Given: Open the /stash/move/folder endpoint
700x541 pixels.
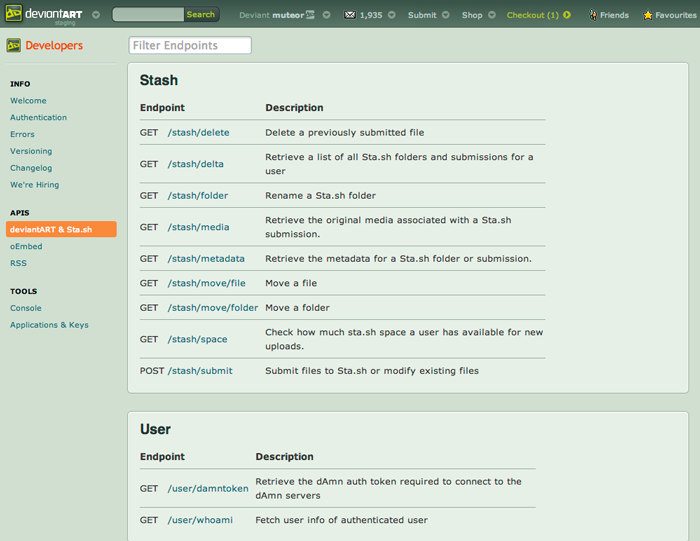Looking at the screenshot, I should pyautogui.click(x=213, y=308).
